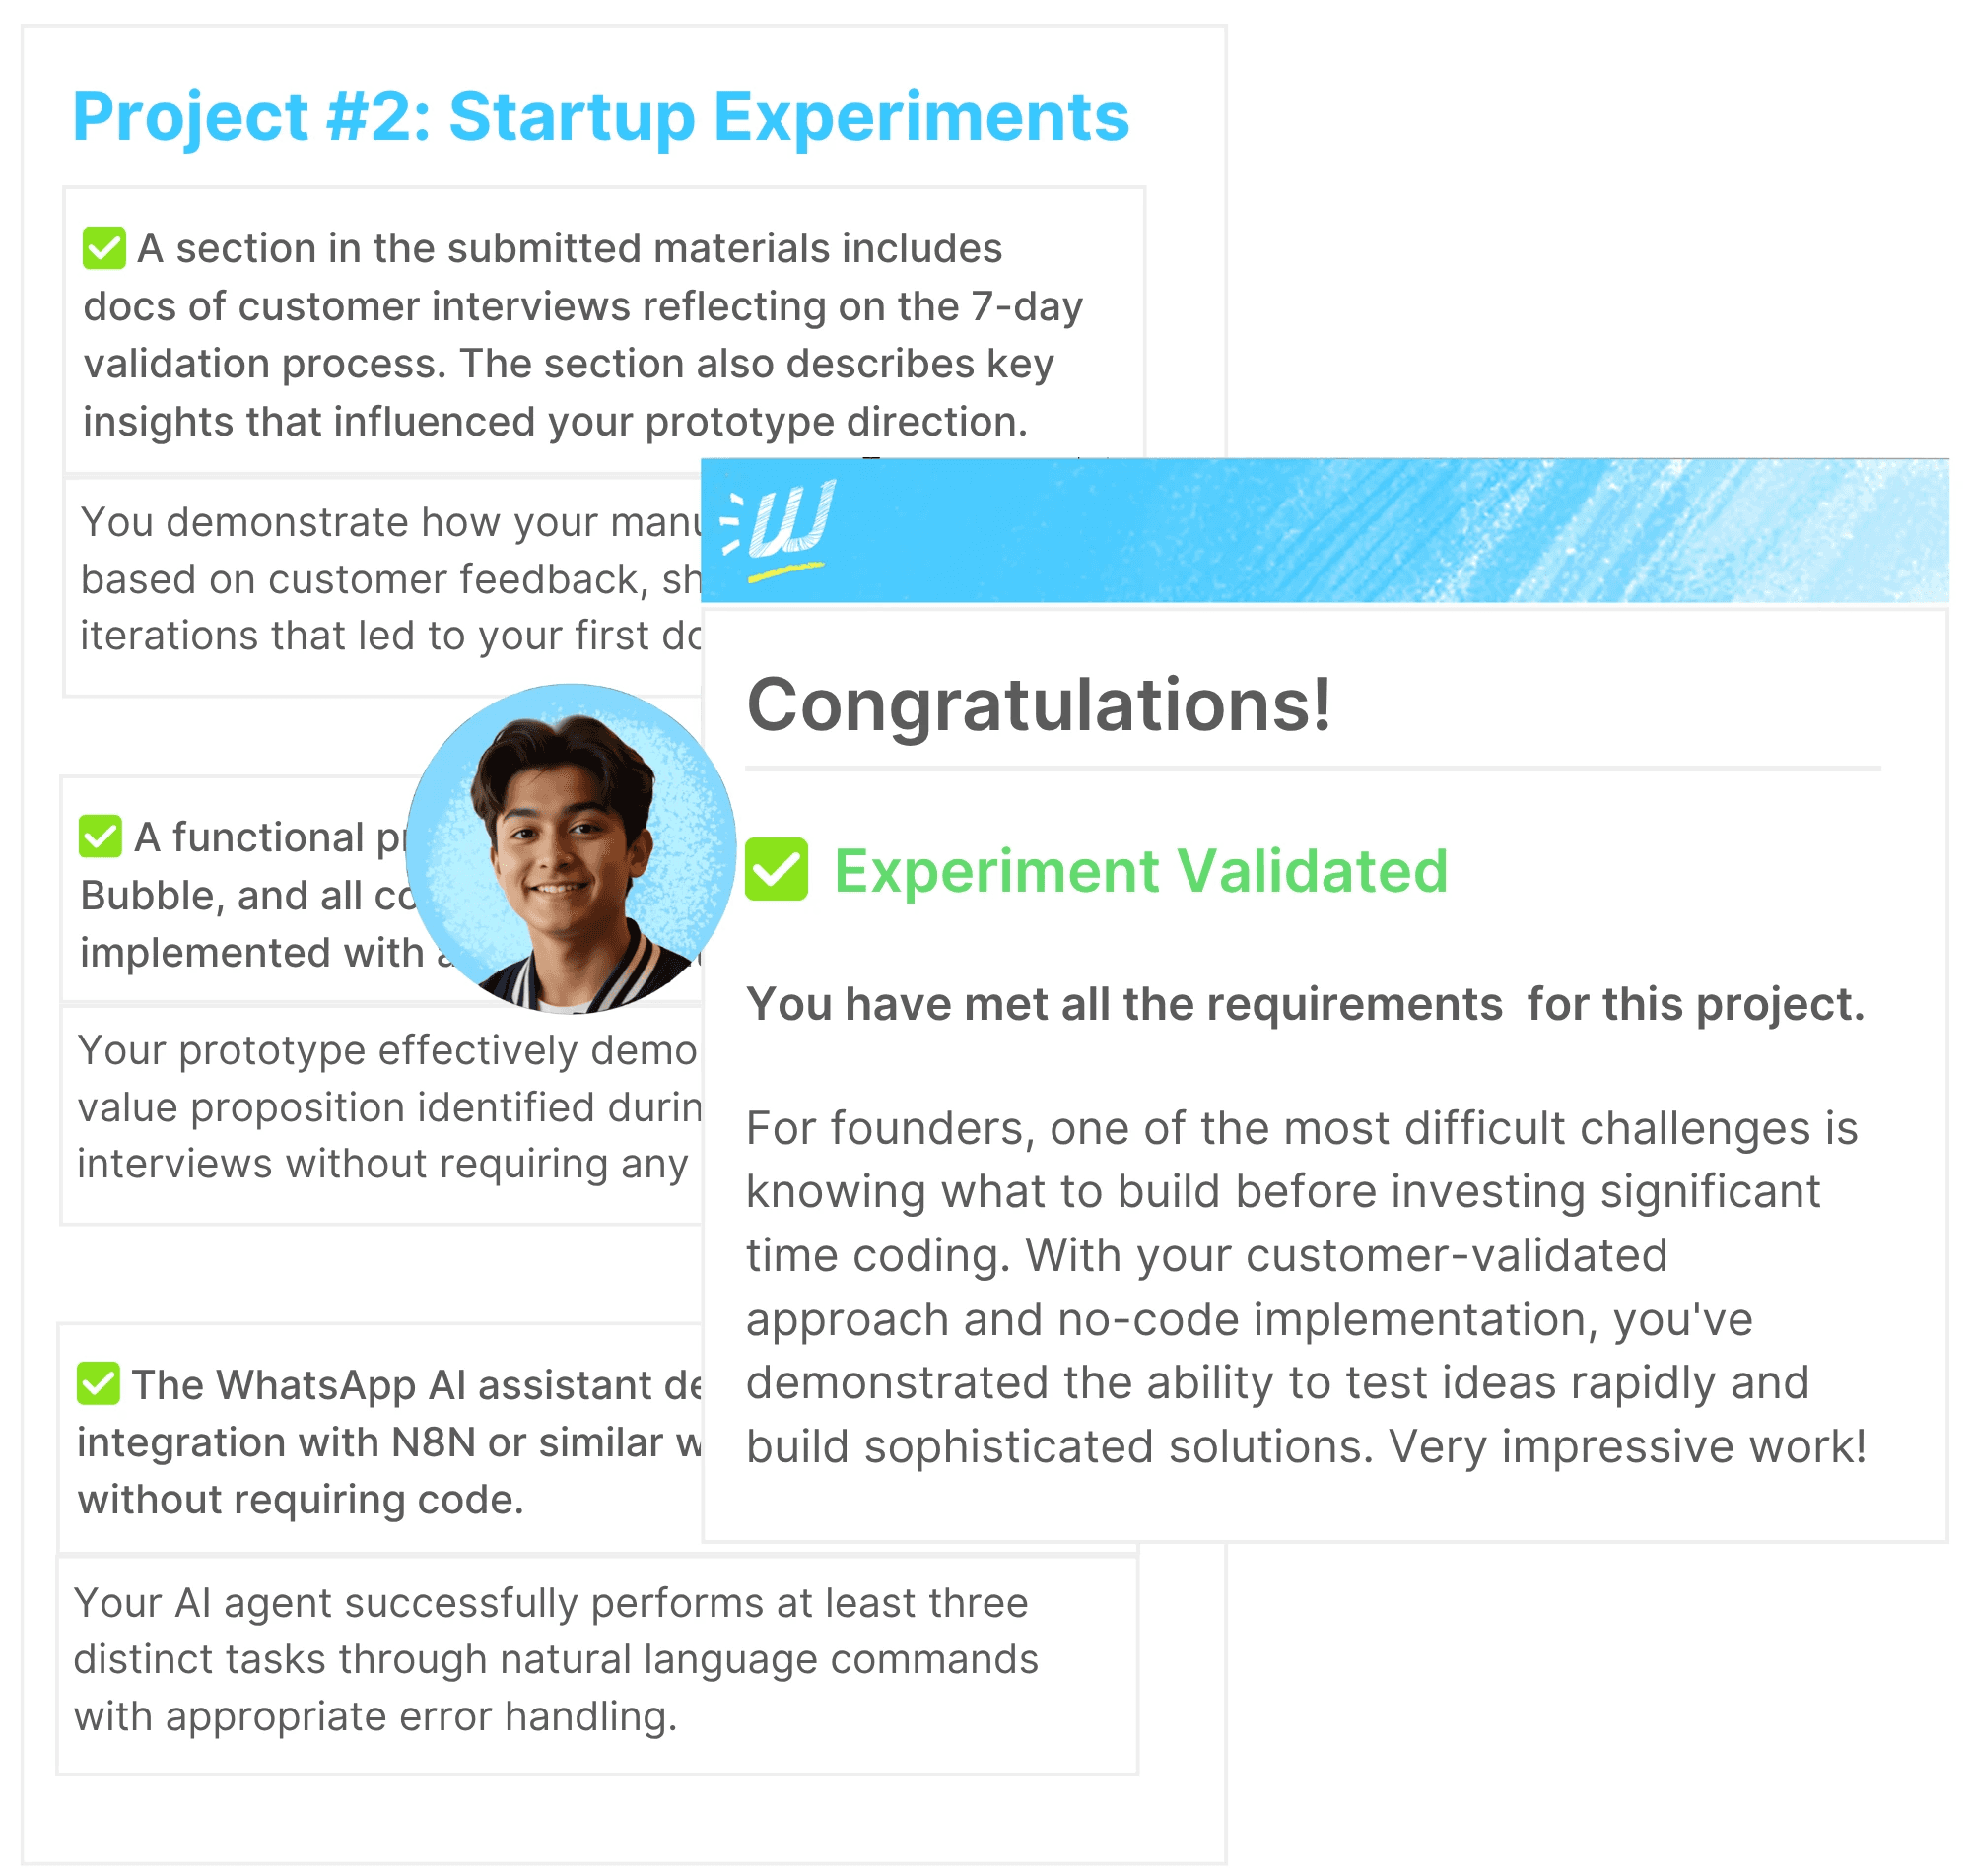Screen dimensions: 1971x1876
Task: Click the Experiment Validated text
Action: 1140,871
